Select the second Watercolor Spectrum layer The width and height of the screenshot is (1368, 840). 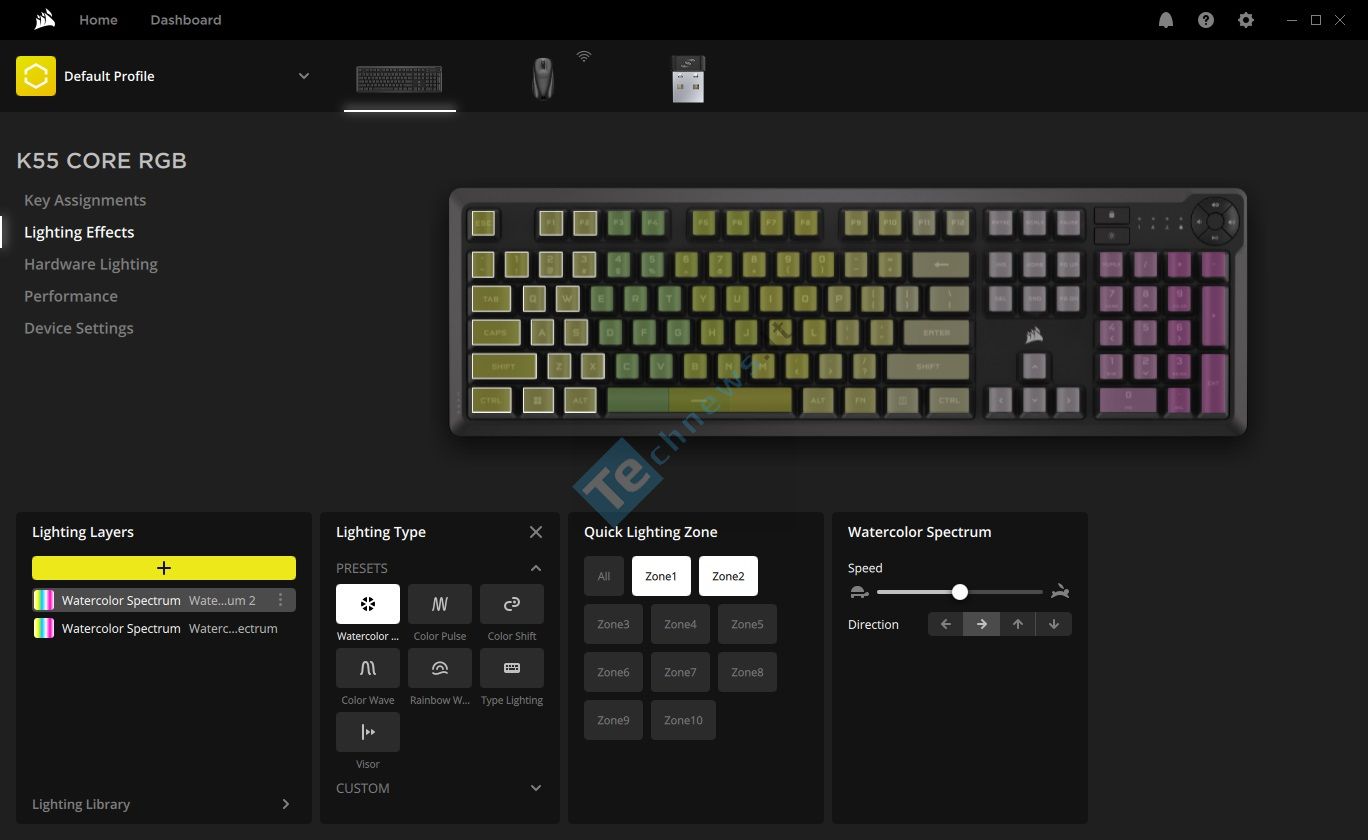pyautogui.click(x=164, y=628)
